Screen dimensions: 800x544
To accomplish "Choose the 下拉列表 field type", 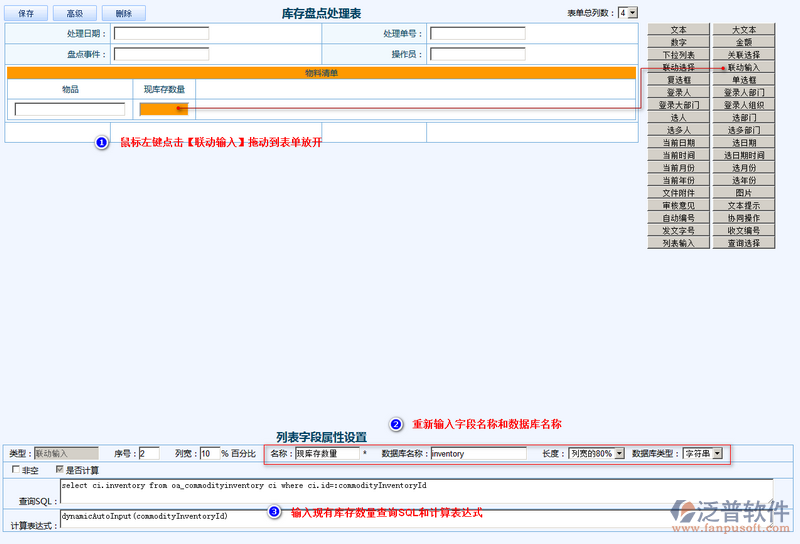I will tap(678, 55).
